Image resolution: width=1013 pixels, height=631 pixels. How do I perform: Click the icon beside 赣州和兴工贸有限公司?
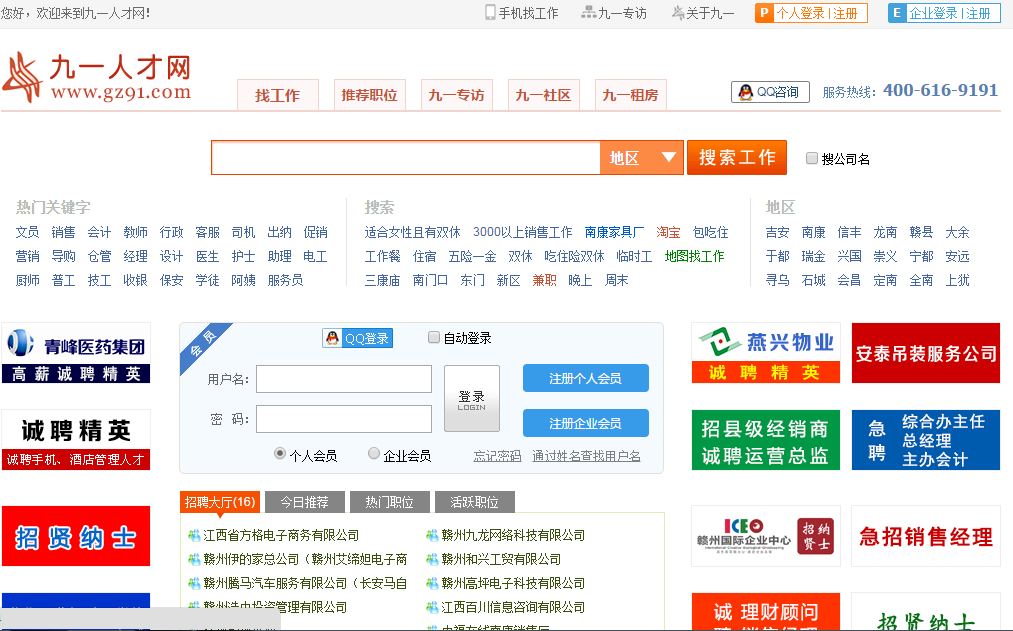tap(432, 559)
